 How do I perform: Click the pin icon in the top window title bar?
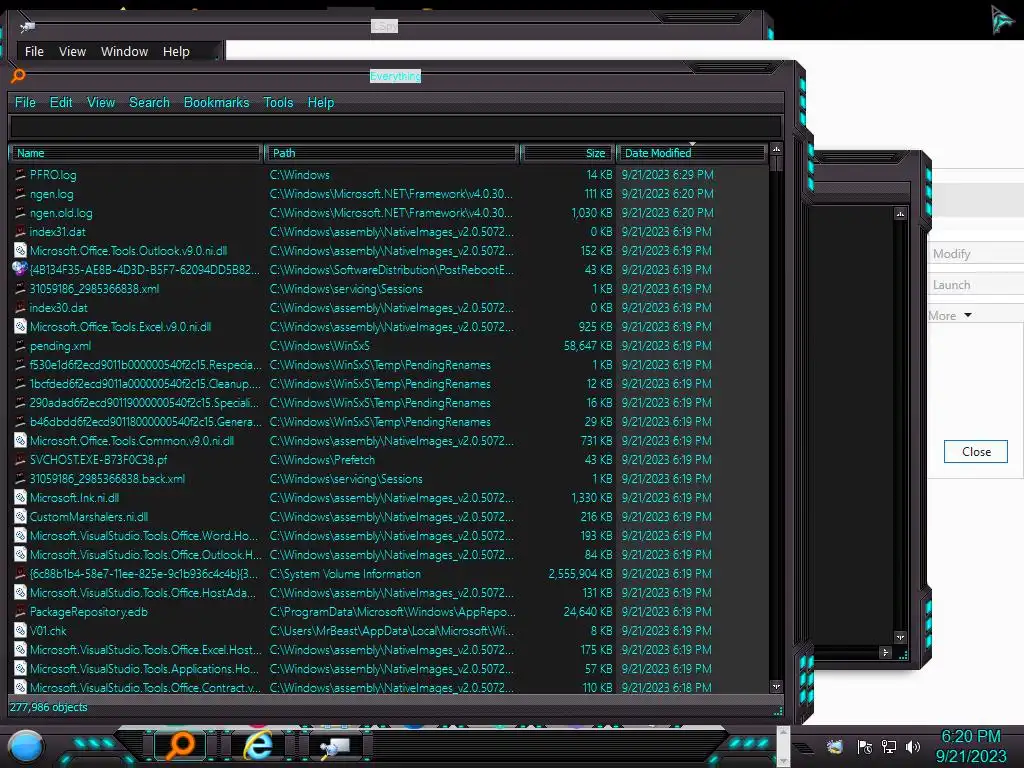click(x=27, y=26)
